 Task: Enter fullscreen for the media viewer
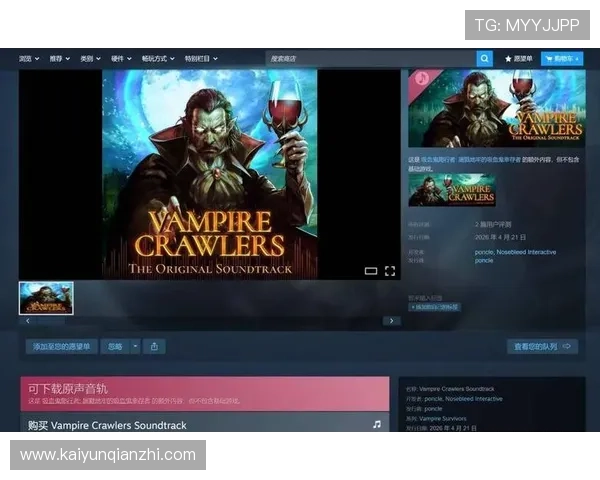390,271
